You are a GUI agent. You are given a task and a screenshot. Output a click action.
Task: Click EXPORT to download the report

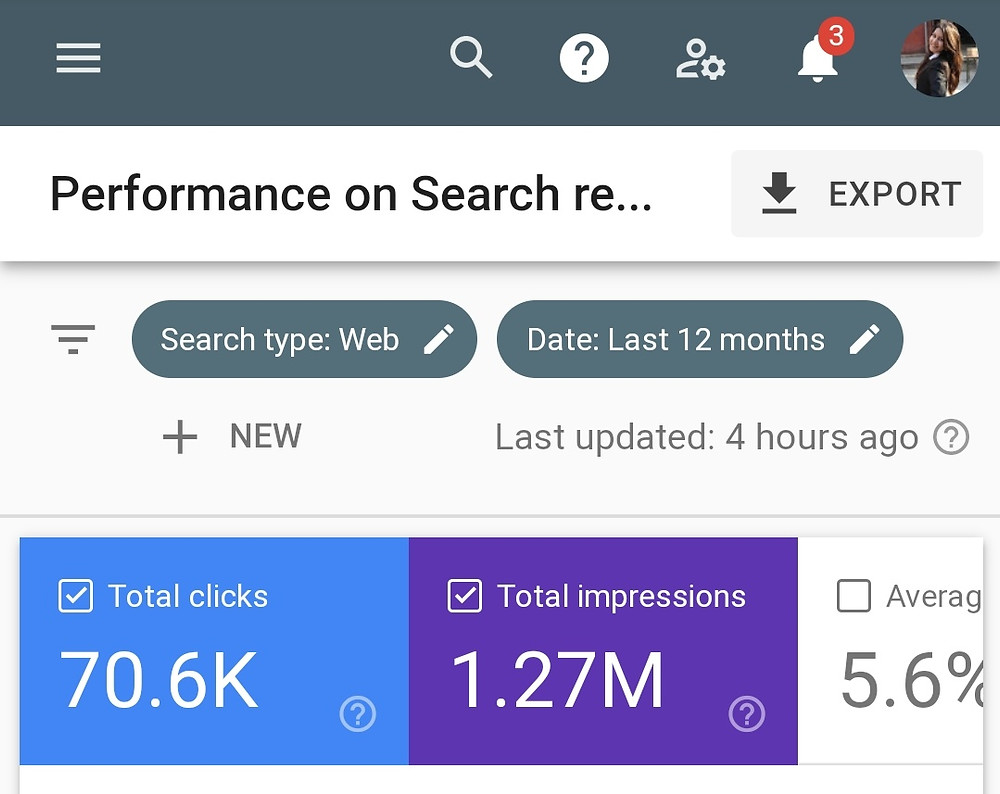[893, 193]
